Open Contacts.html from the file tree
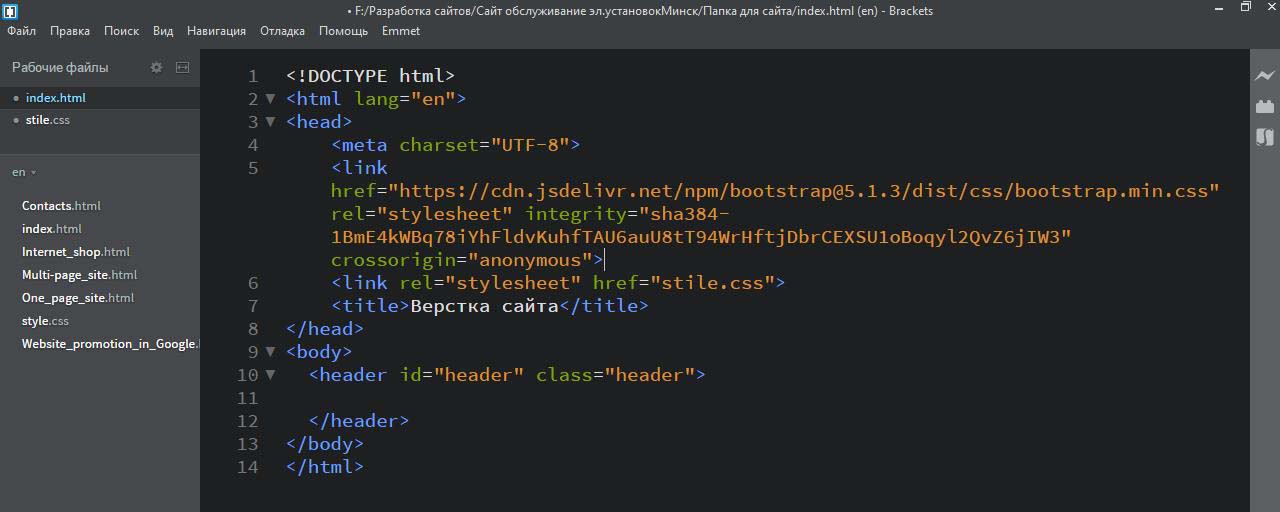 click(61, 206)
